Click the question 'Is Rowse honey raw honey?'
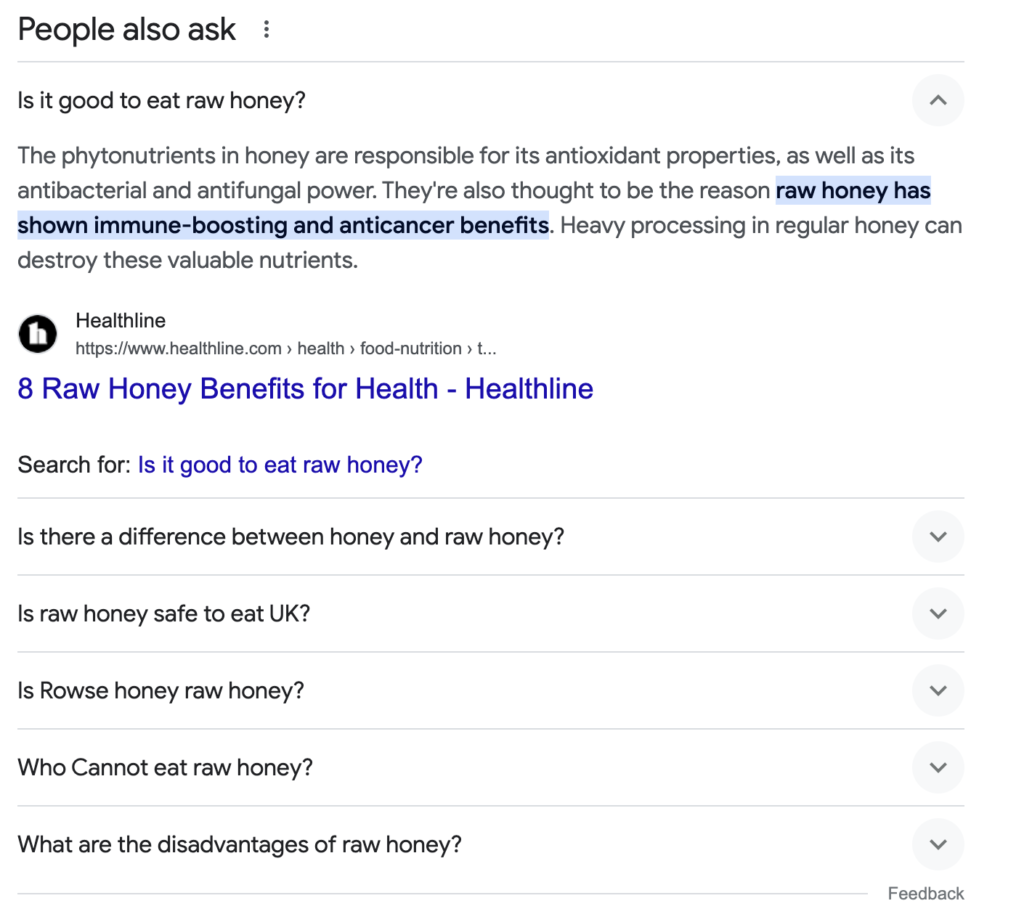Image resolution: width=1024 pixels, height=922 pixels. pos(161,691)
